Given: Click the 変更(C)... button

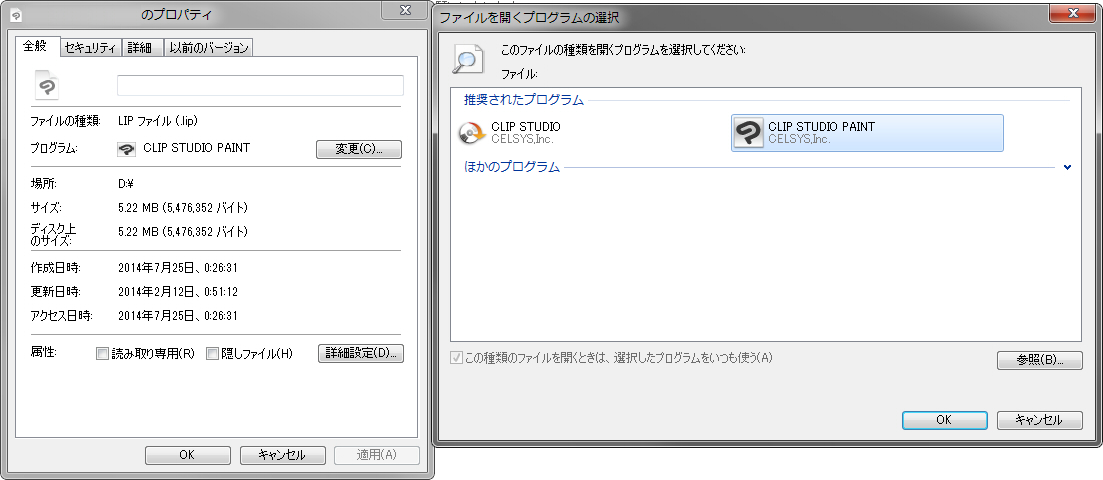Looking at the screenshot, I should pyautogui.click(x=359, y=149).
